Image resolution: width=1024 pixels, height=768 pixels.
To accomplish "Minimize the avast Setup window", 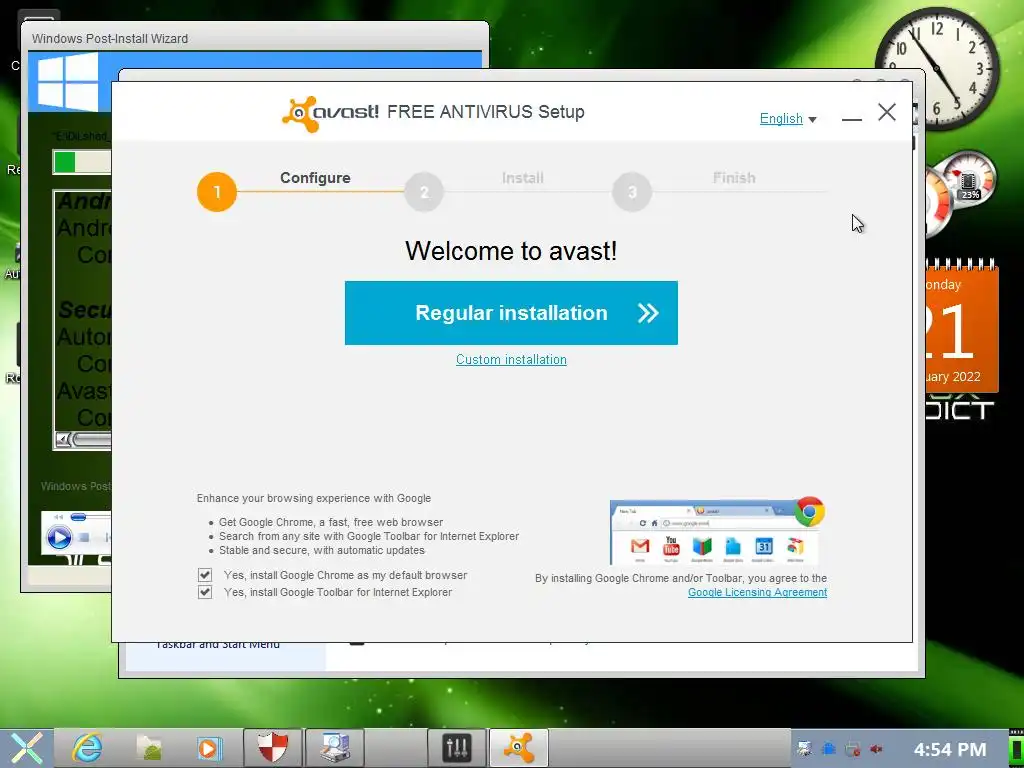I will [x=852, y=118].
